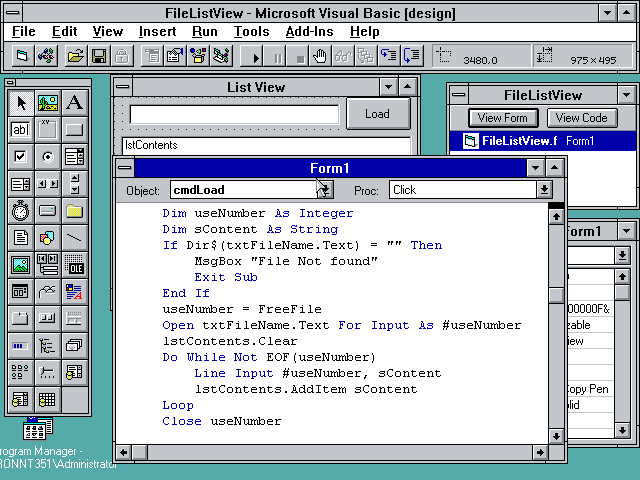Image resolution: width=640 pixels, height=480 pixels.
Task: Click the New Module toolbar icon
Action: click(x=46, y=56)
